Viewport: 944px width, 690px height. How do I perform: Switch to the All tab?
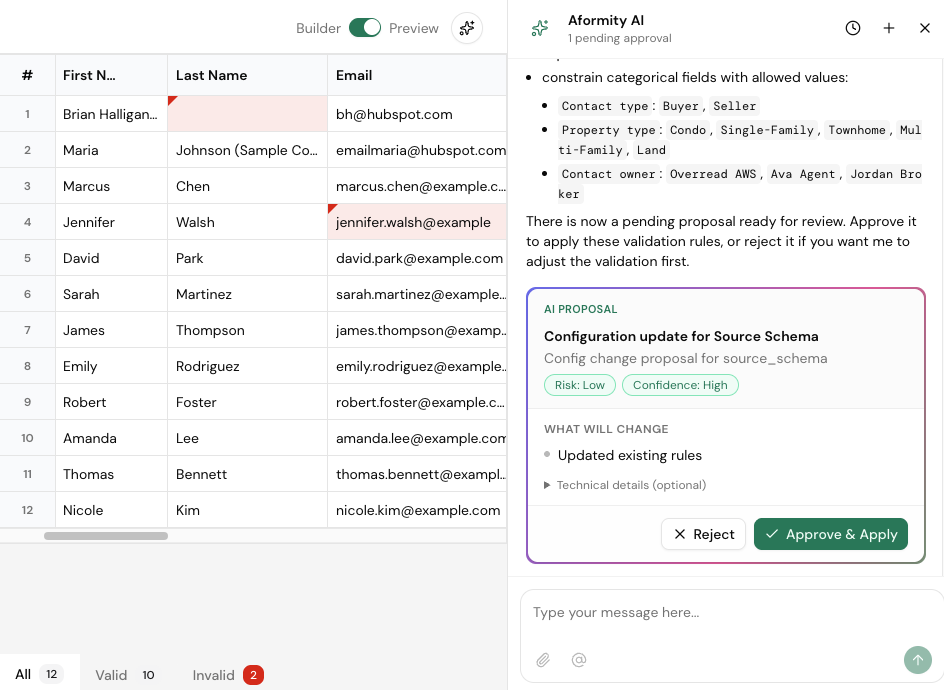[x=40, y=674]
